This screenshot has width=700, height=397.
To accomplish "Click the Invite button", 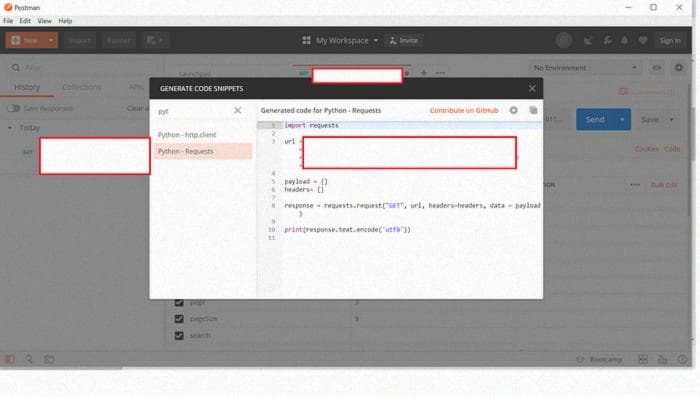I will (404, 40).
